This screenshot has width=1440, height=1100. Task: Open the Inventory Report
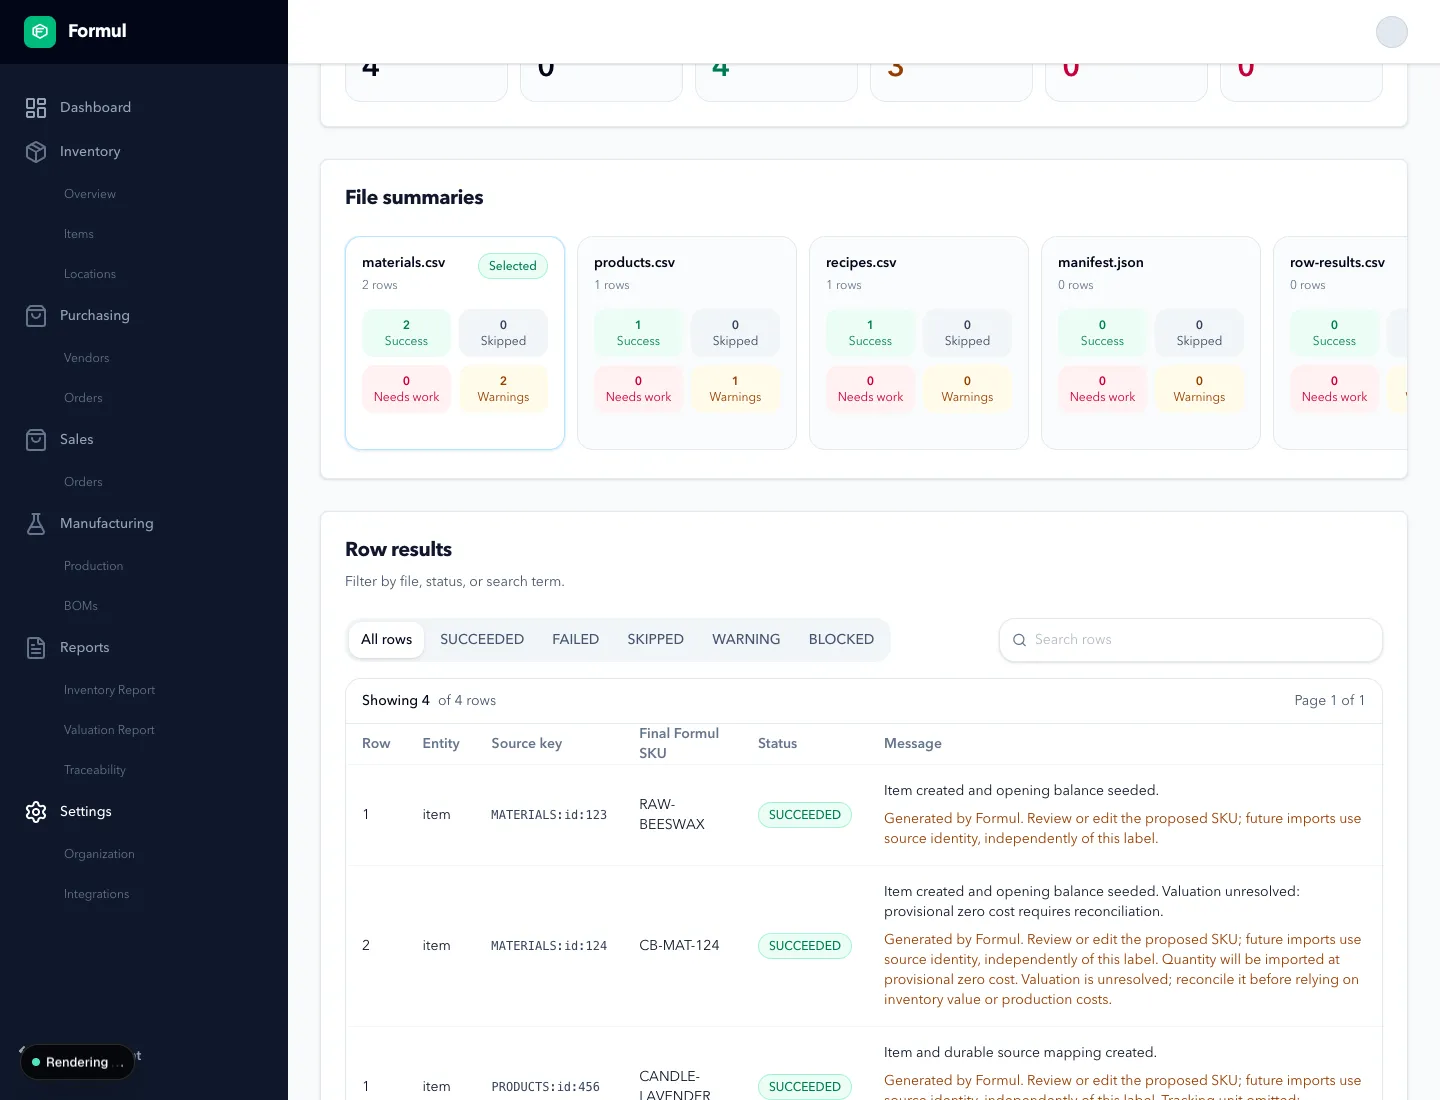coord(110,690)
